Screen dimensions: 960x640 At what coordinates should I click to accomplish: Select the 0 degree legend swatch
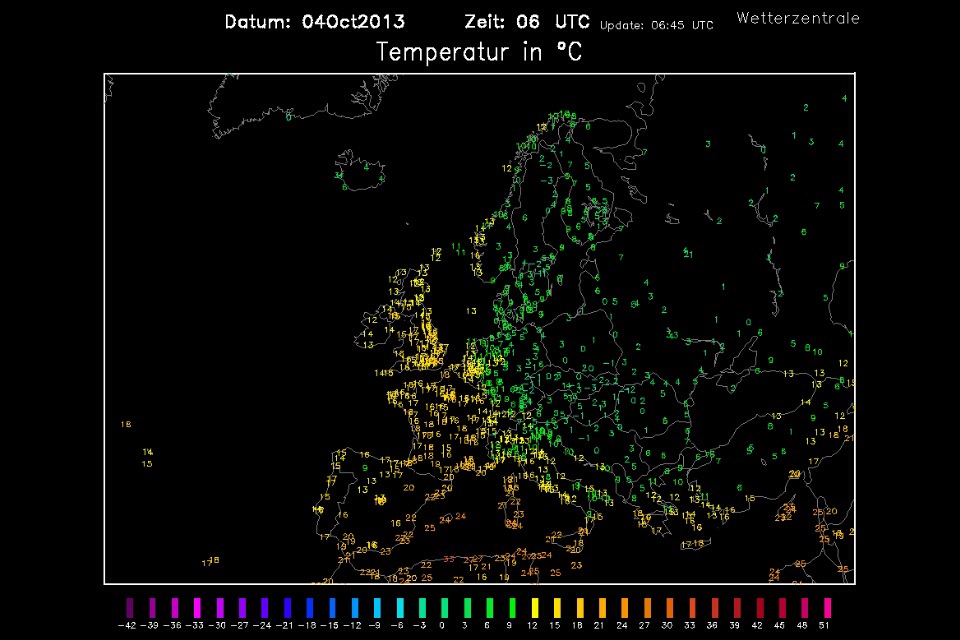(444, 607)
